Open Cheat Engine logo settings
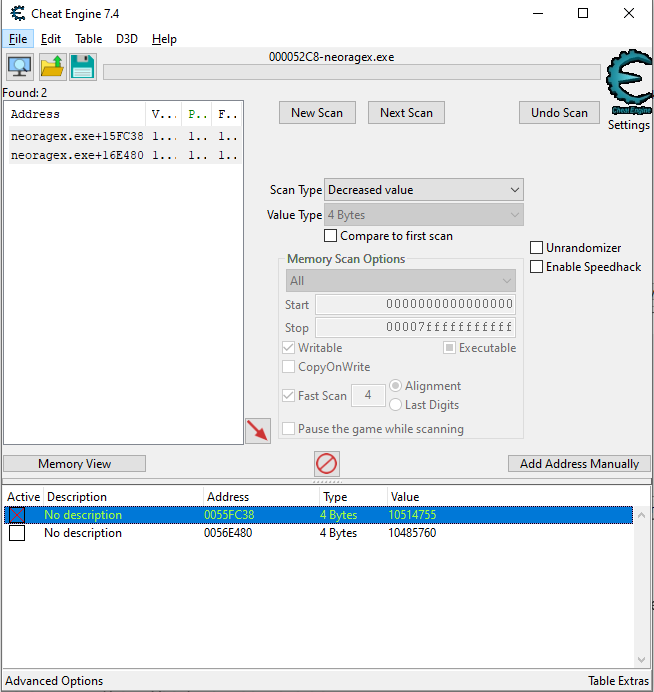The height and width of the screenshot is (692, 654). point(629,82)
